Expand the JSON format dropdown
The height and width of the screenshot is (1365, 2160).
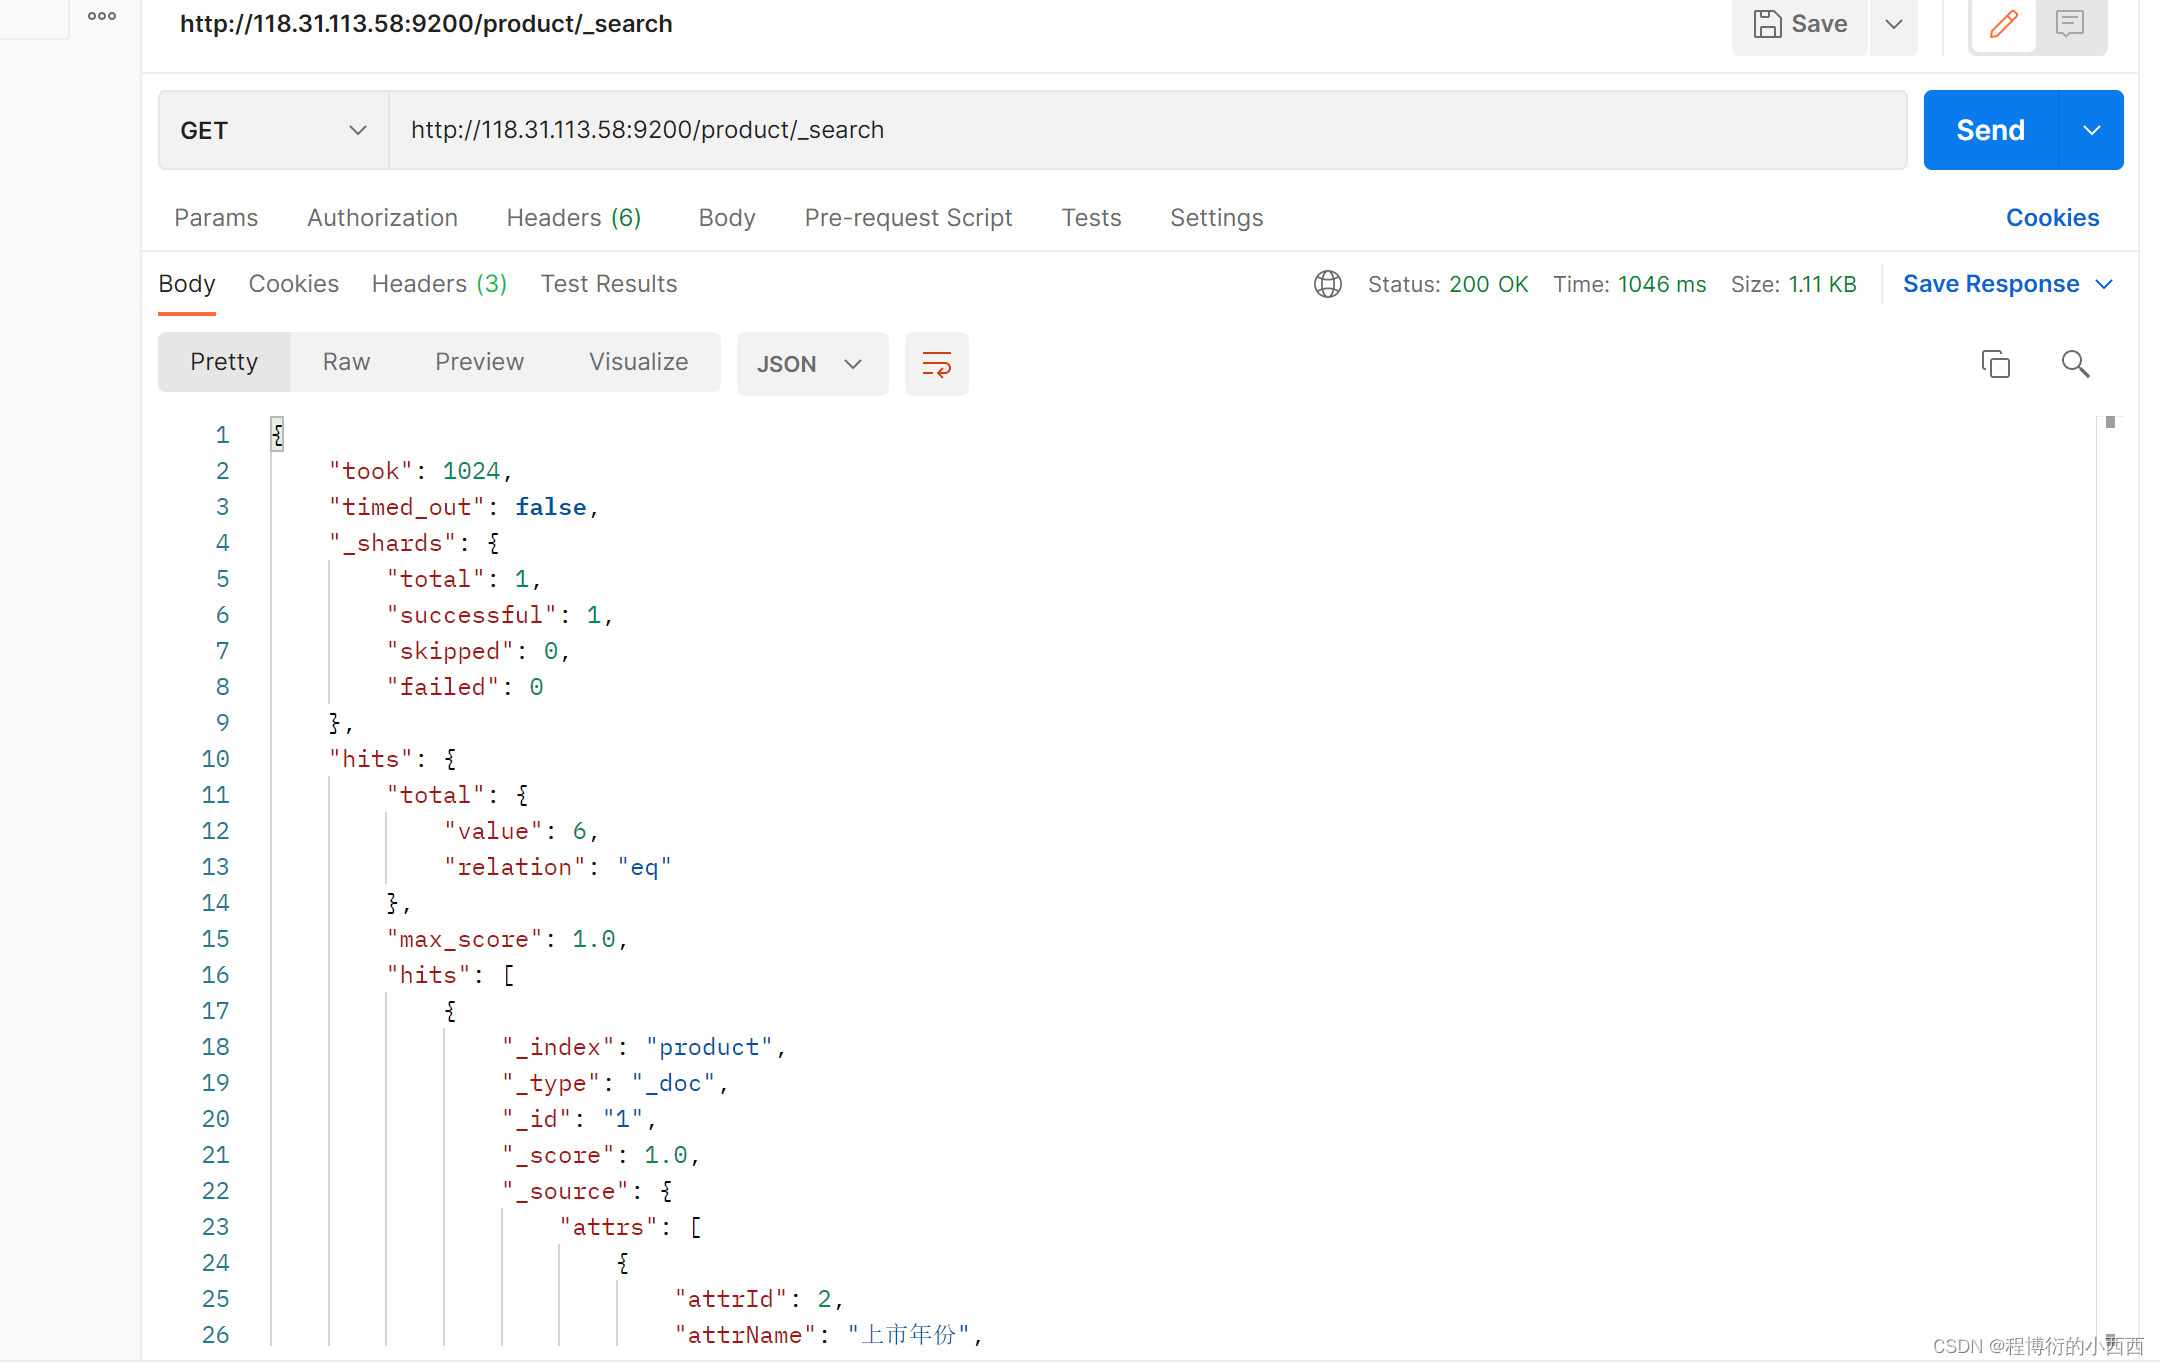[x=811, y=364]
